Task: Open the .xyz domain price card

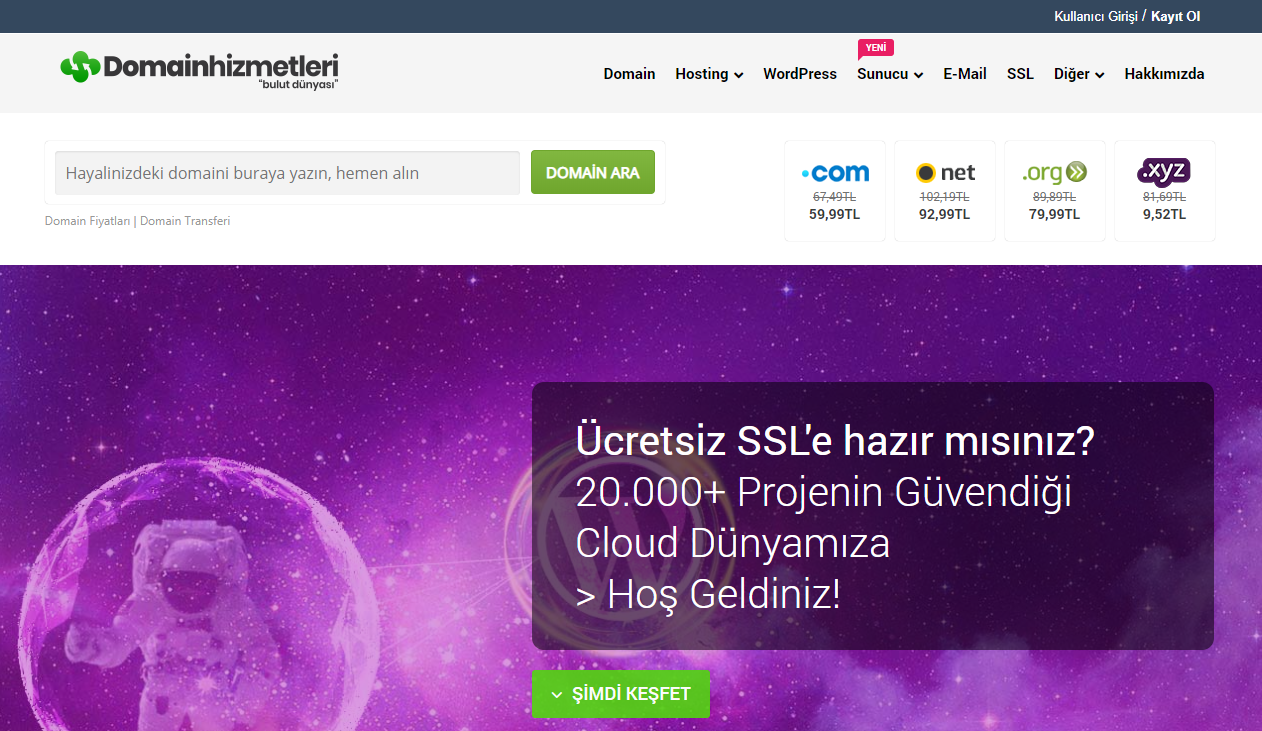Action: click(x=1165, y=191)
